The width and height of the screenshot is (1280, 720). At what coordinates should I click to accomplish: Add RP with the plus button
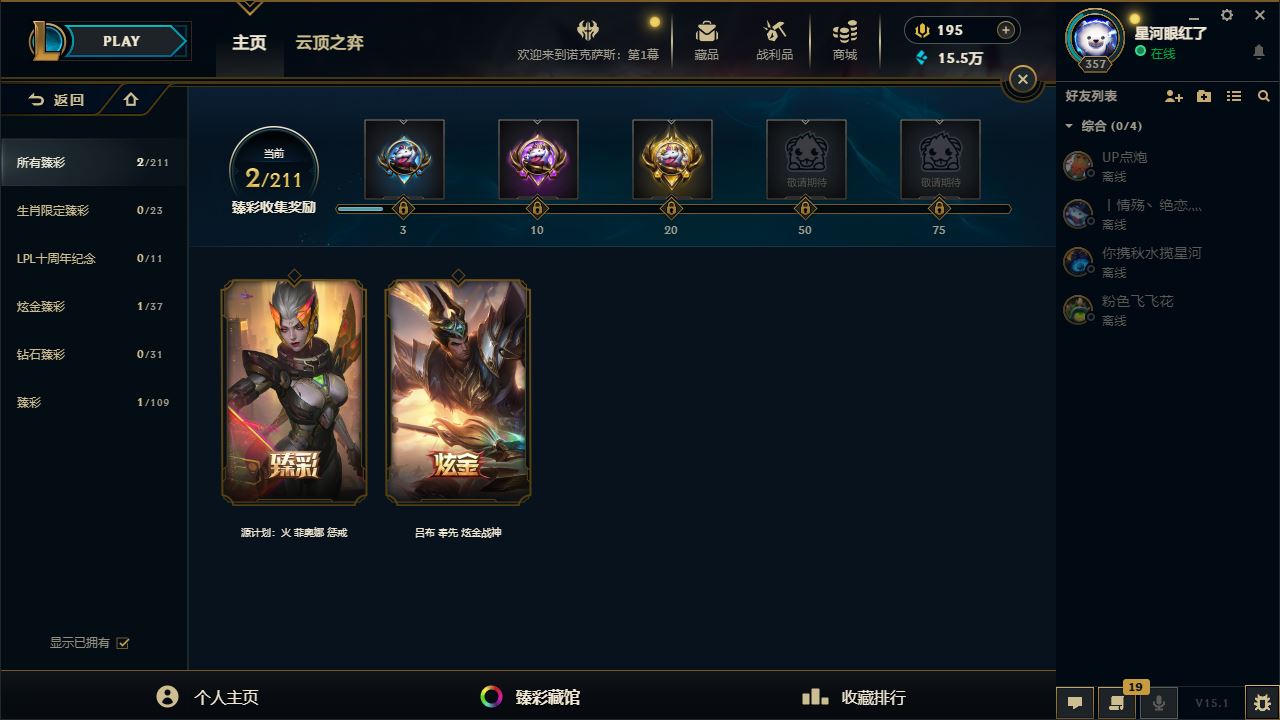click(x=1006, y=30)
